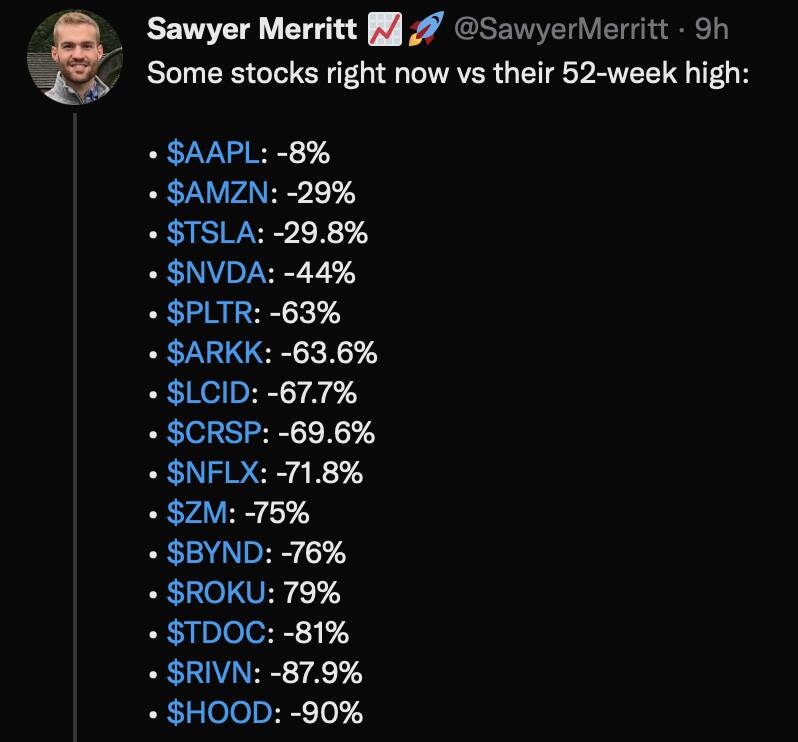Open the $NFLX cashtag
Viewport: 798px width, 742px height.
pos(213,472)
